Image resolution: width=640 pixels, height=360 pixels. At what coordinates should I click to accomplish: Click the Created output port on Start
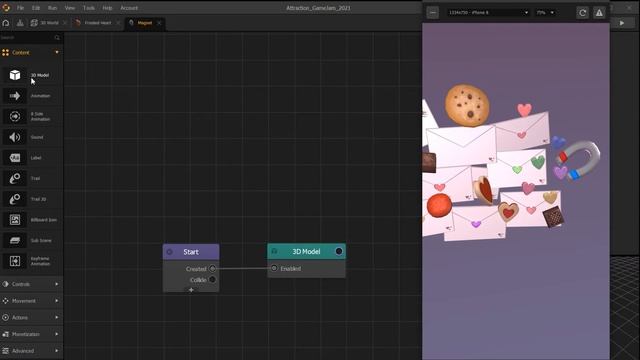212,269
